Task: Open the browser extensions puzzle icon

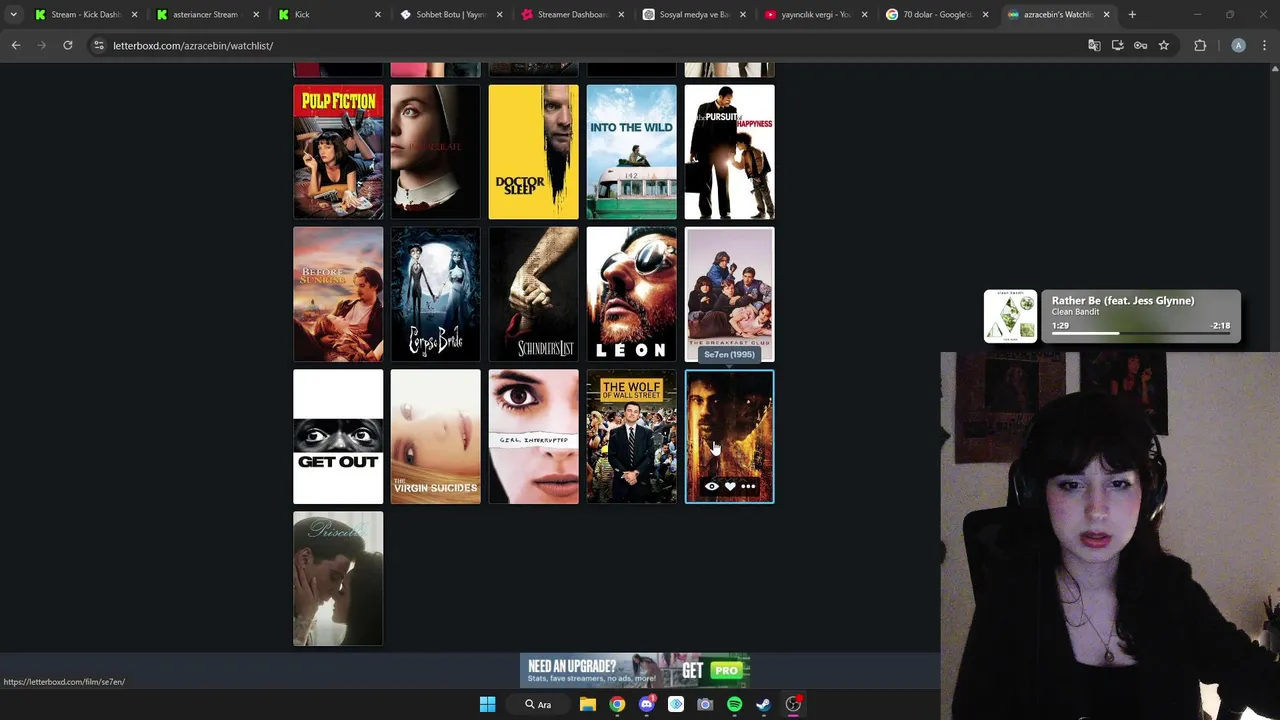Action: [1200, 45]
